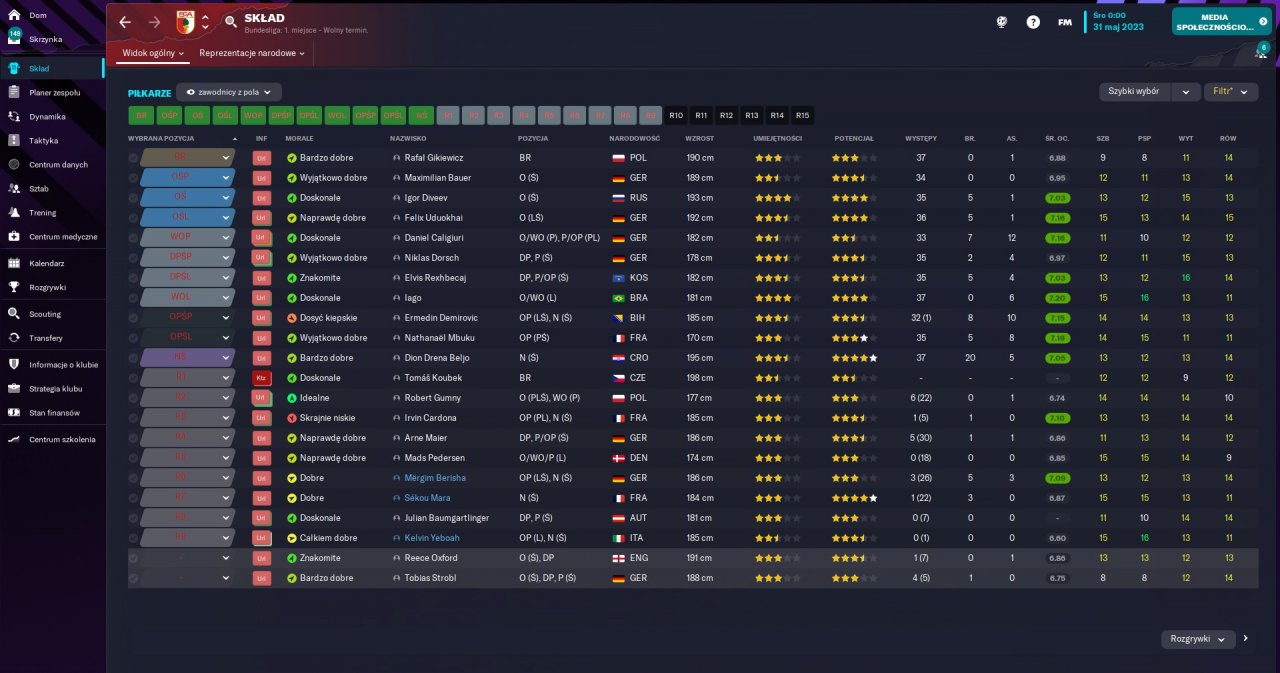Toggle selection circle for Niklas Dorsch row

[133, 258]
